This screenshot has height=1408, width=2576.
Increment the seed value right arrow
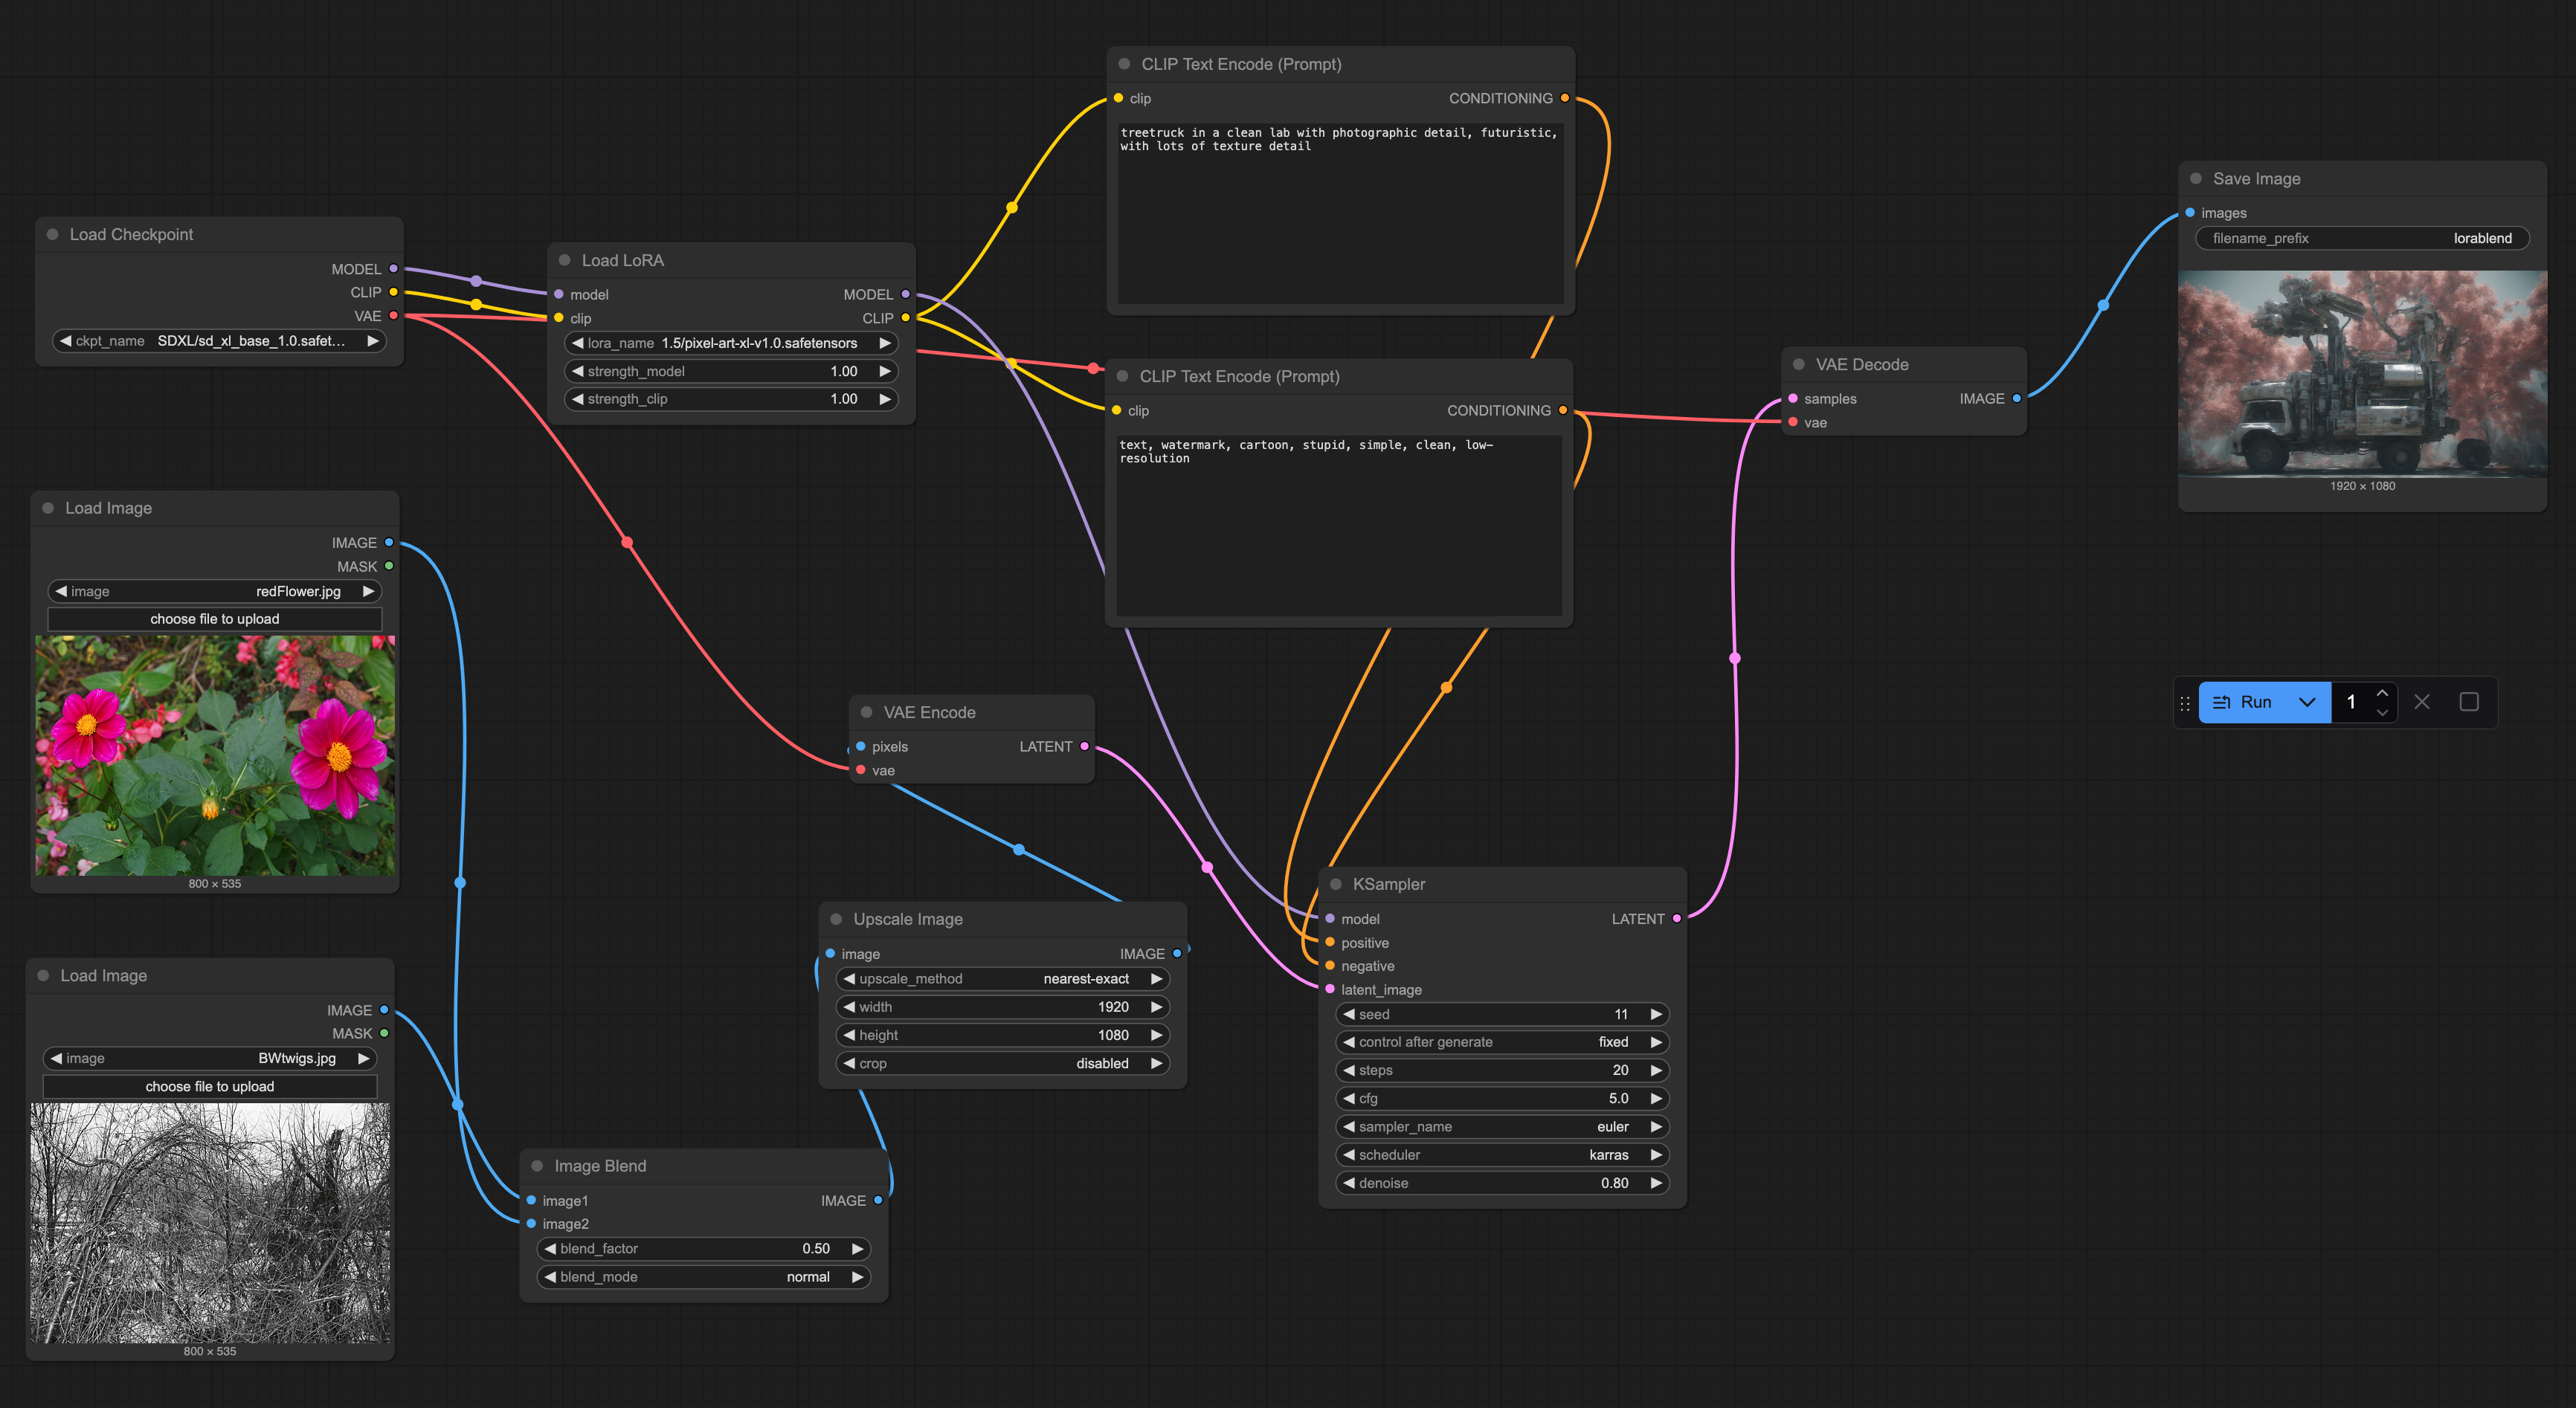(x=1656, y=1014)
